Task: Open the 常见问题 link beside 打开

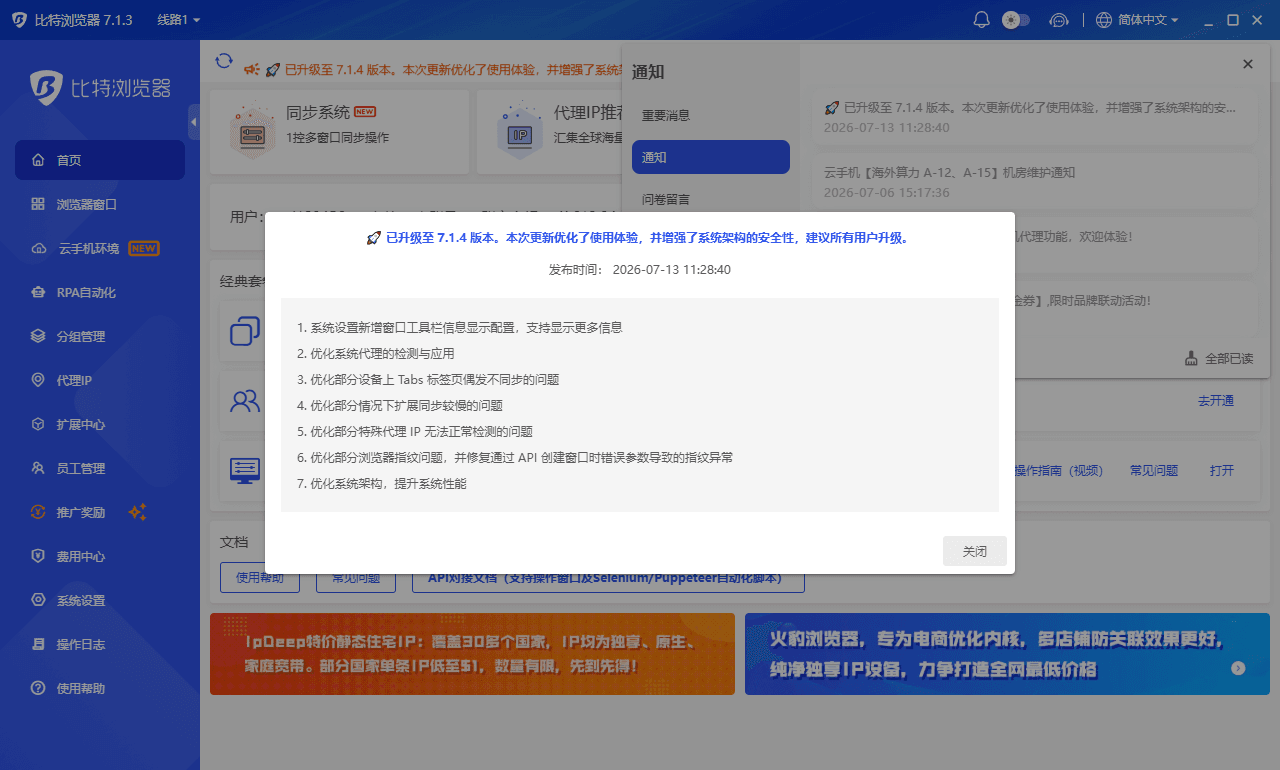Action: click(x=1154, y=471)
